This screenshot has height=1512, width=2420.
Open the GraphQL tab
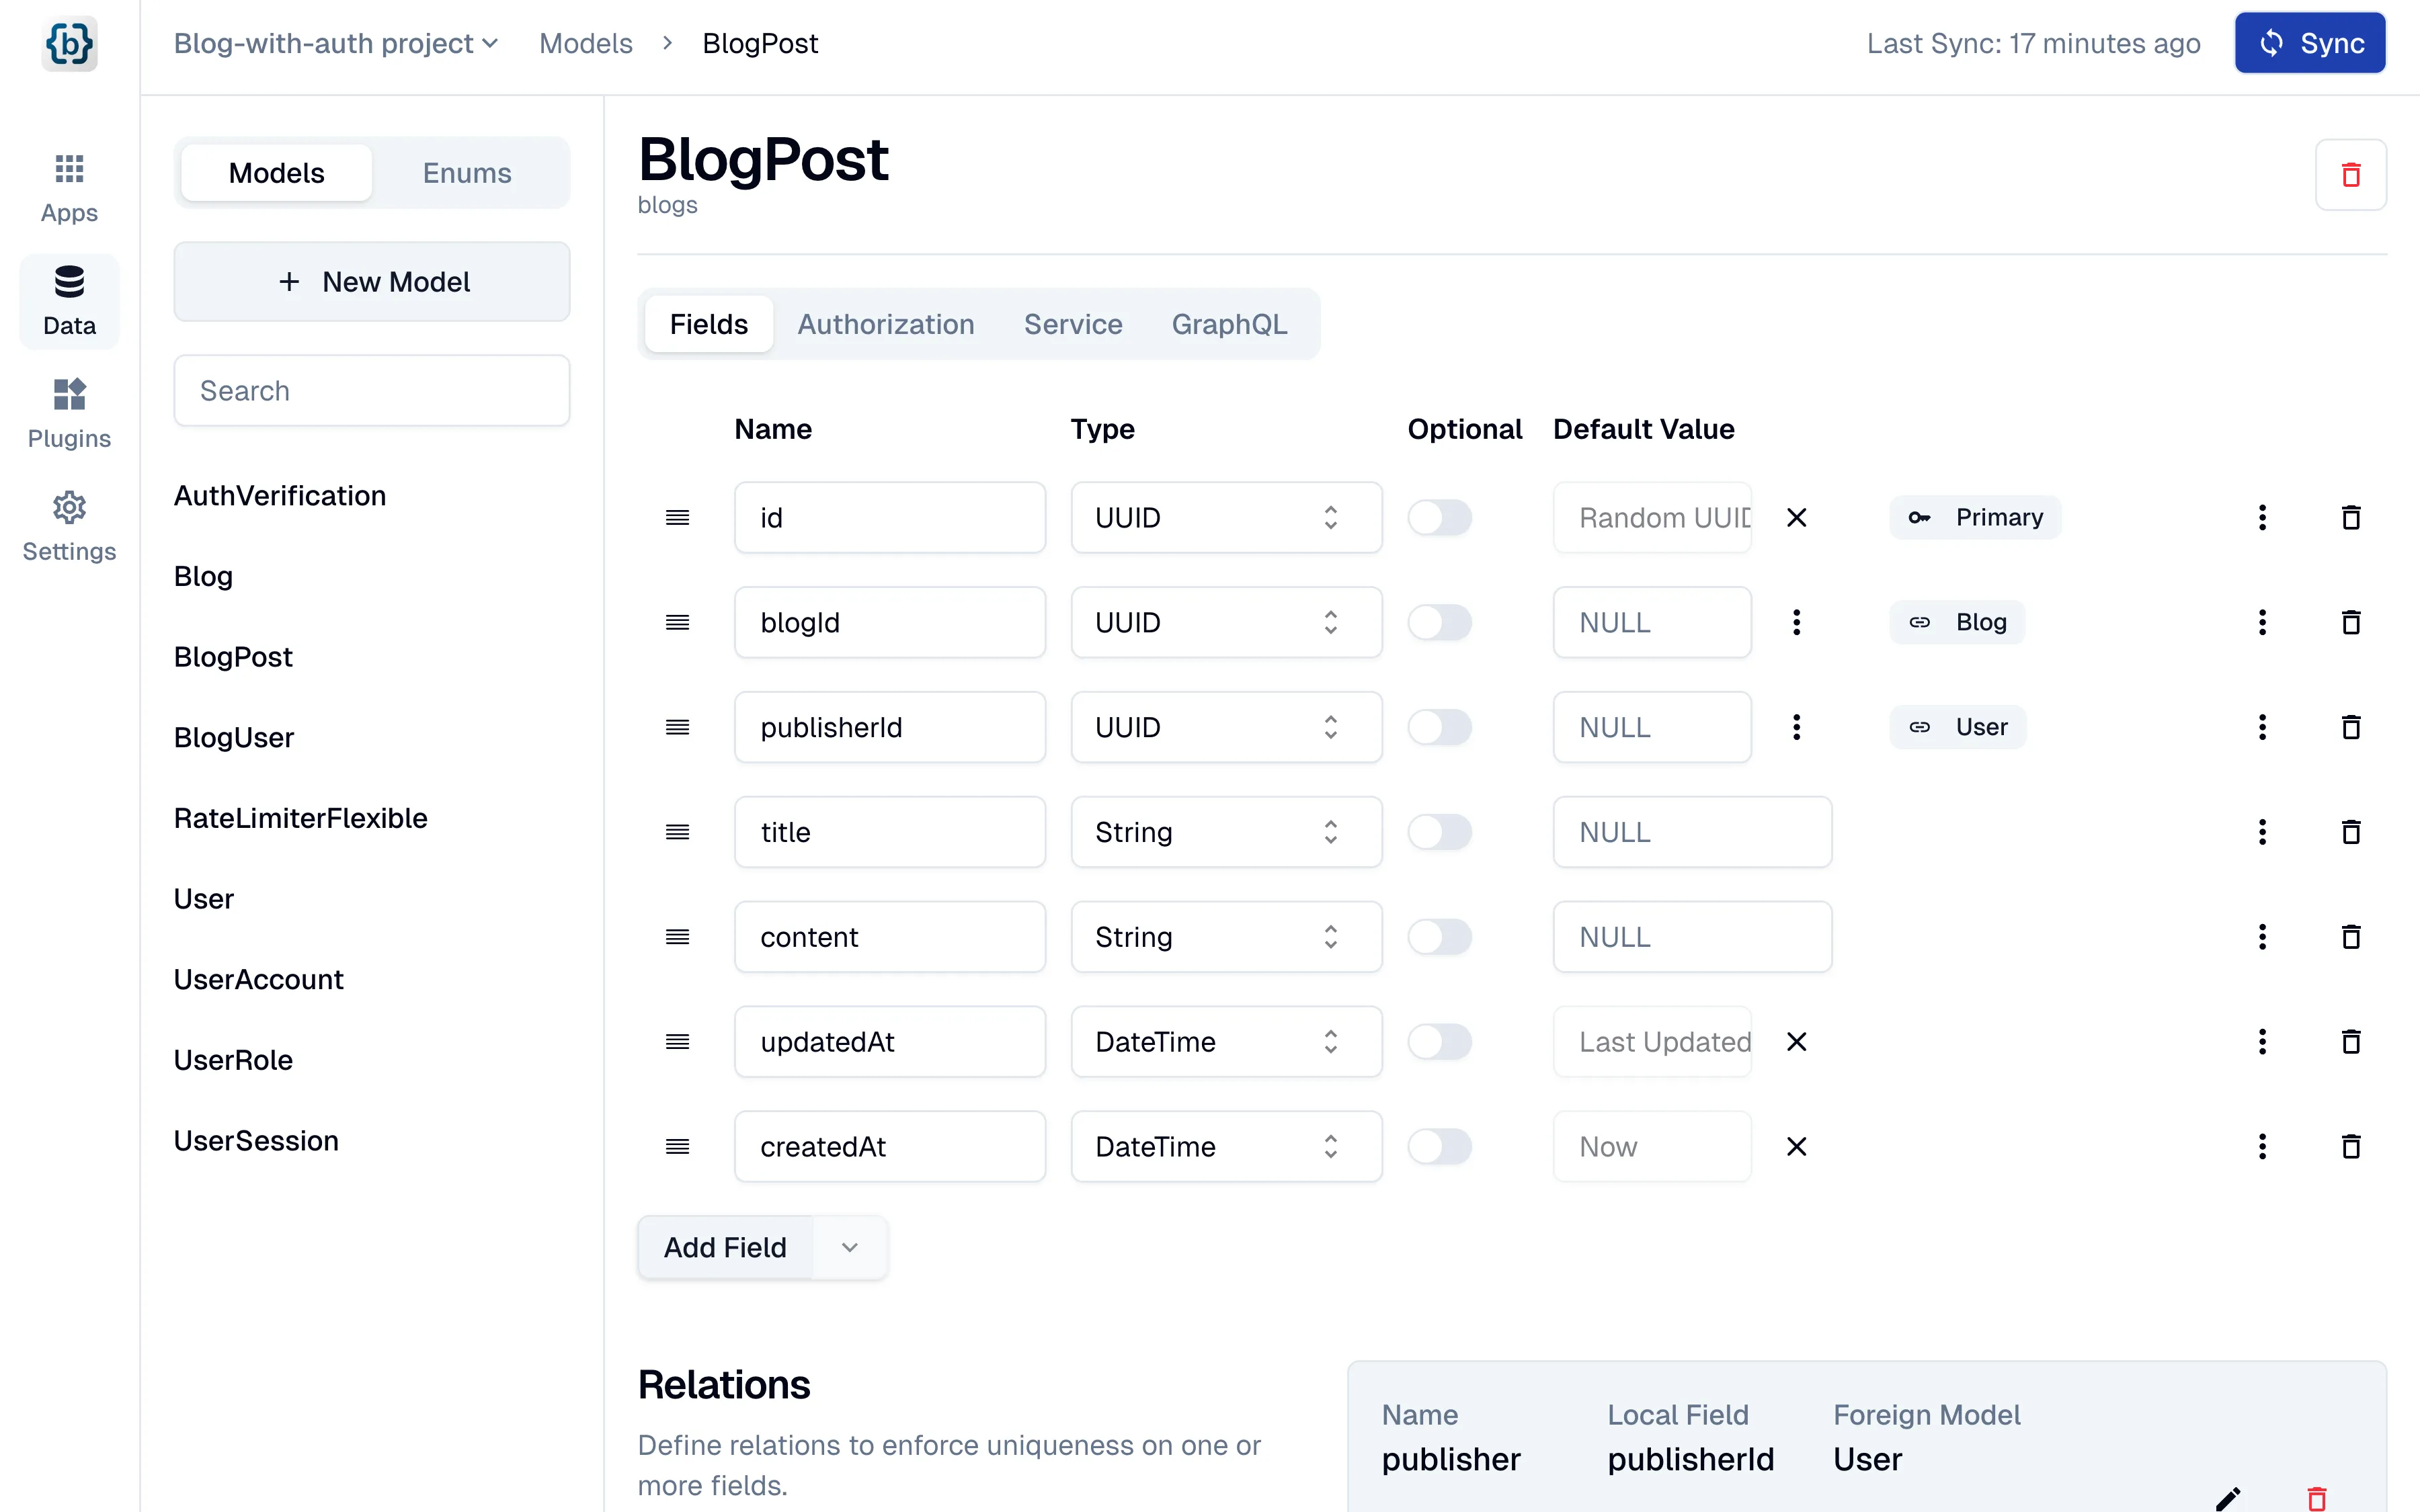tap(1229, 323)
